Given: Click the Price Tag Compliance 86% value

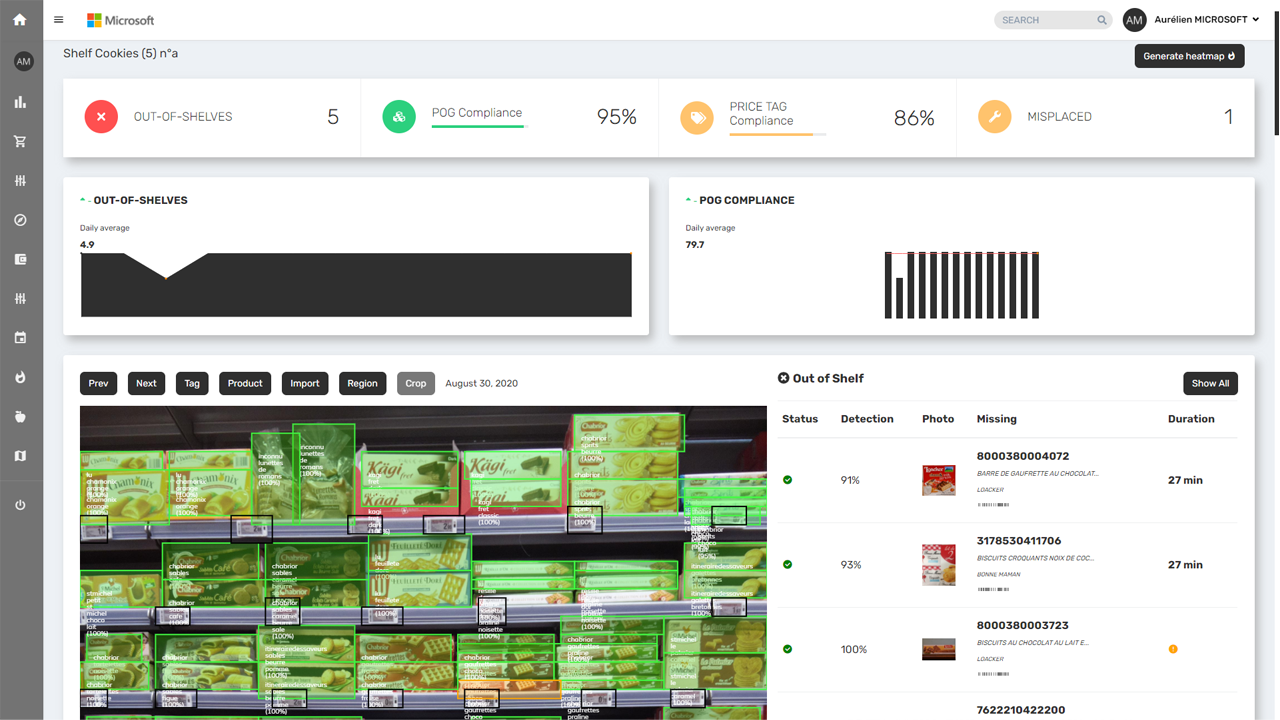Looking at the screenshot, I should (x=914, y=119).
